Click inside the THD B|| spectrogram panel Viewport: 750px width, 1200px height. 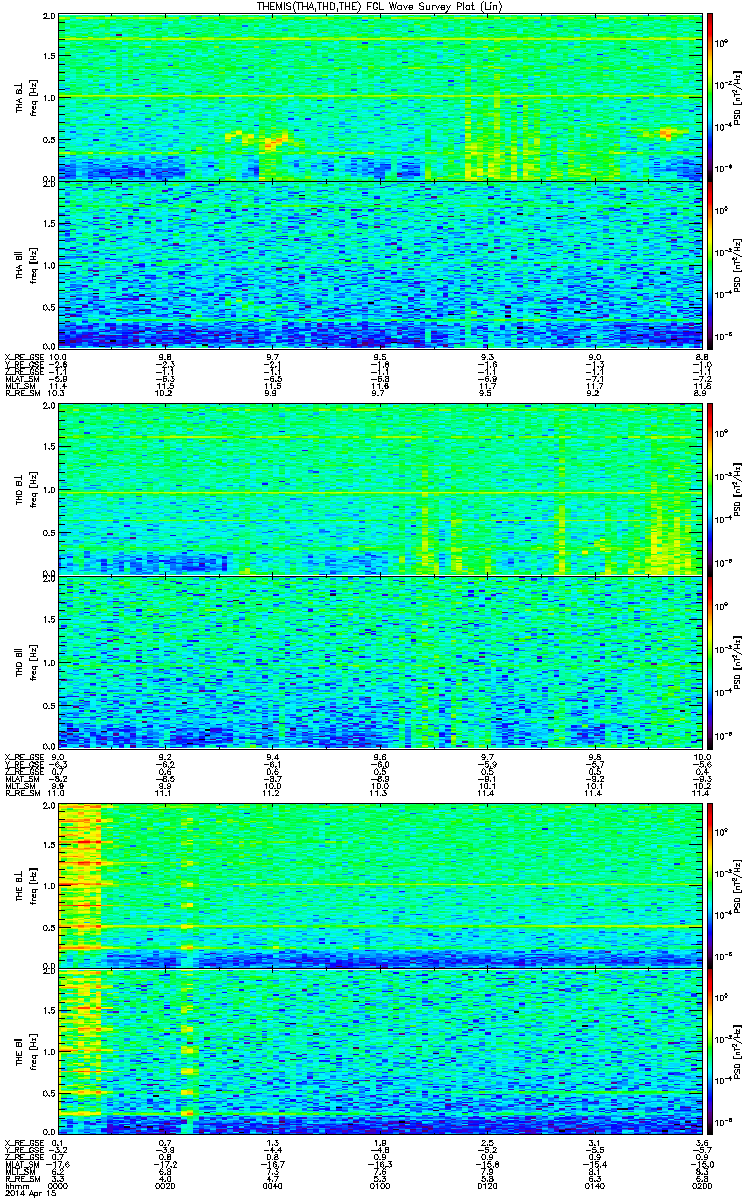tap(380, 660)
